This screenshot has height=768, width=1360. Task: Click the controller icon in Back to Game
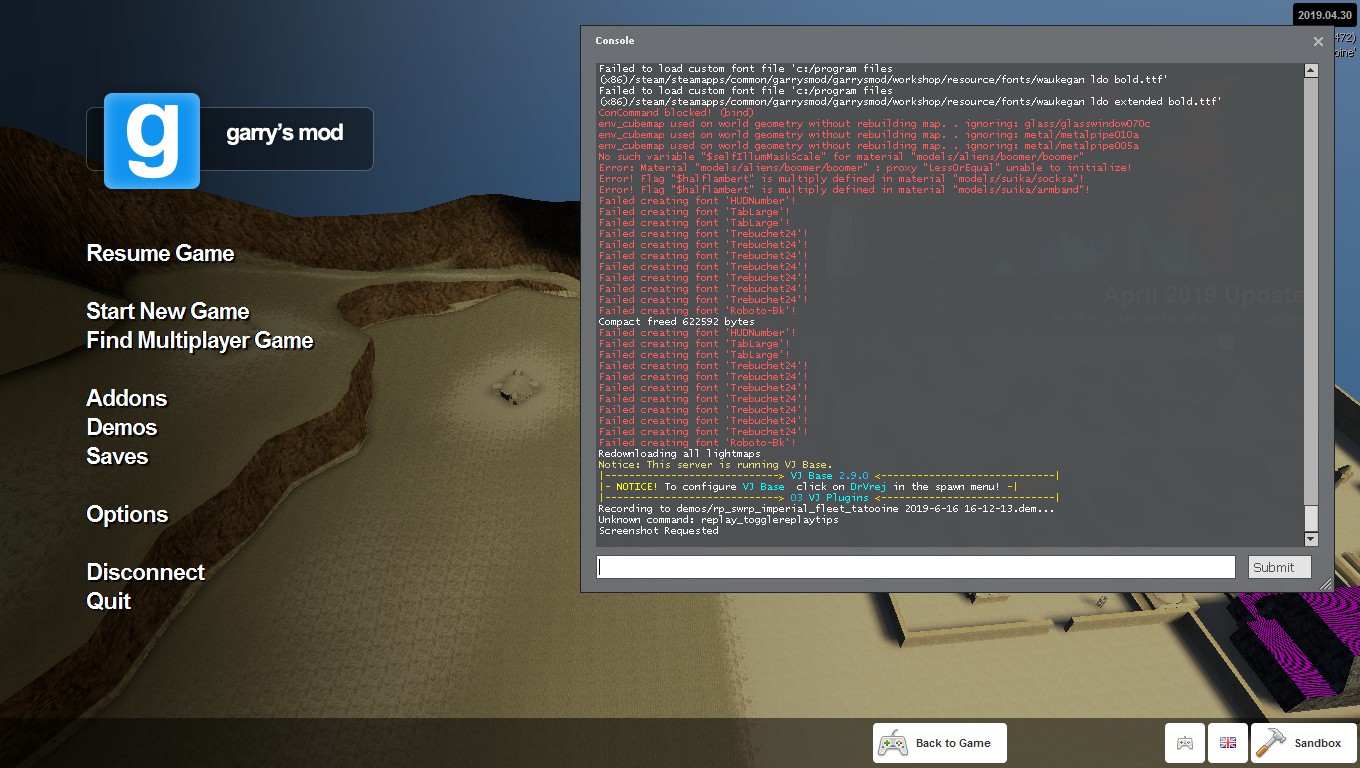pos(893,743)
